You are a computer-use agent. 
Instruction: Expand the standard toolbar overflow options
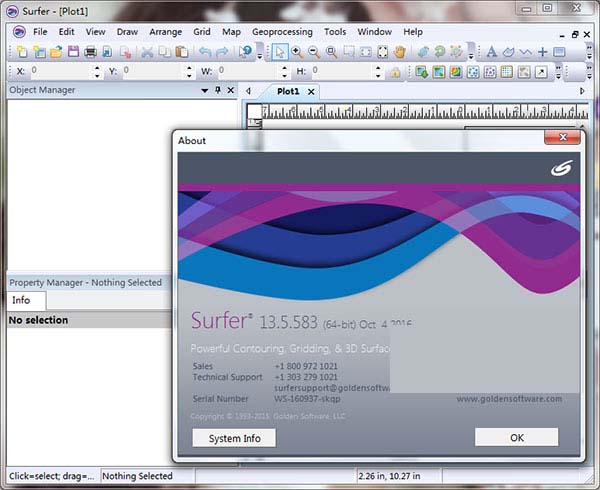[x=261, y=54]
